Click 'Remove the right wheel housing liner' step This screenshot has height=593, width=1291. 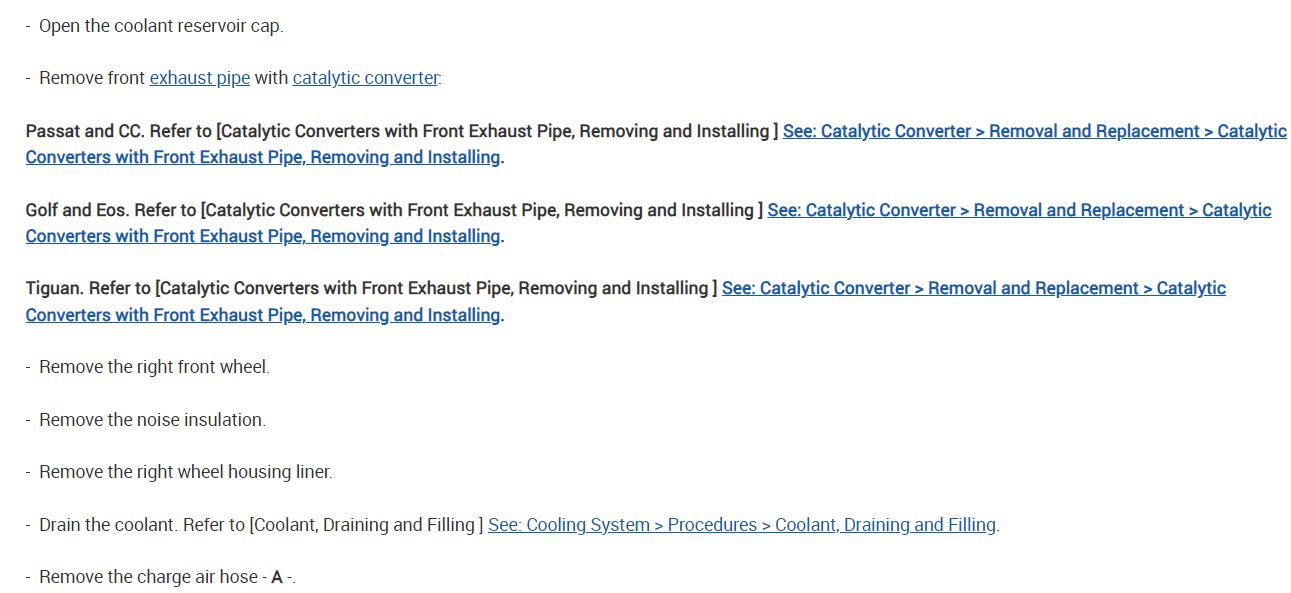coord(185,472)
